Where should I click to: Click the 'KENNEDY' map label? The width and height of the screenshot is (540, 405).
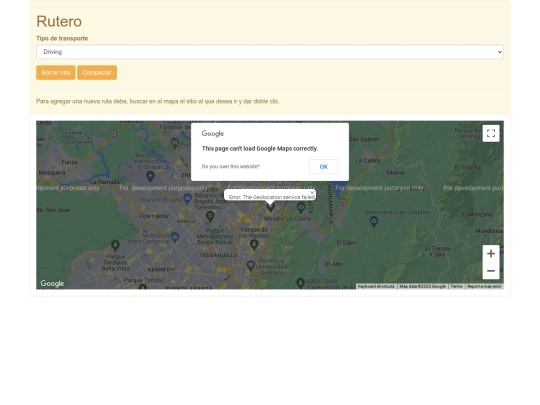click(x=161, y=270)
